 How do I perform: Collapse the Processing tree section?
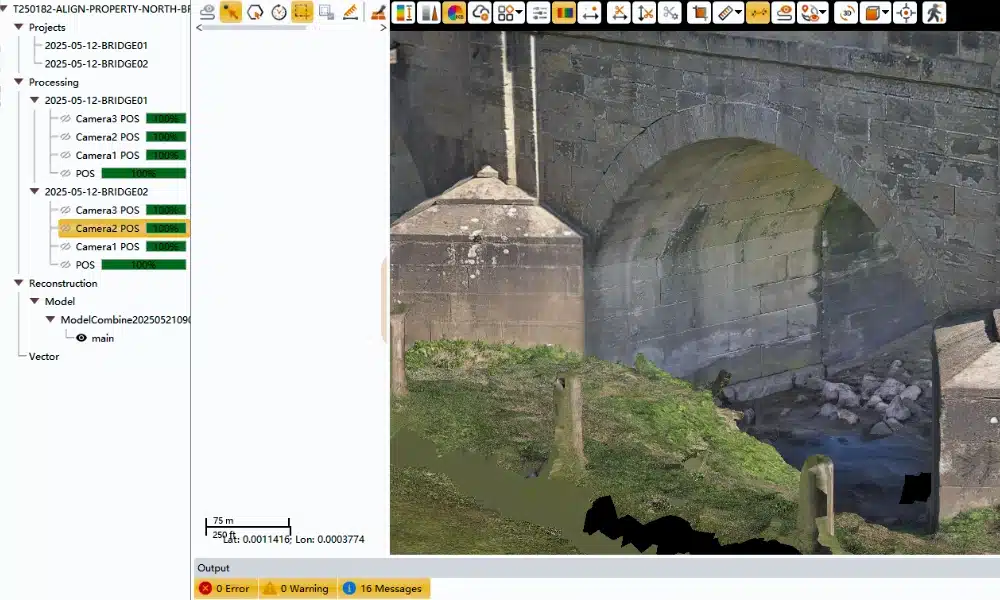pos(19,82)
